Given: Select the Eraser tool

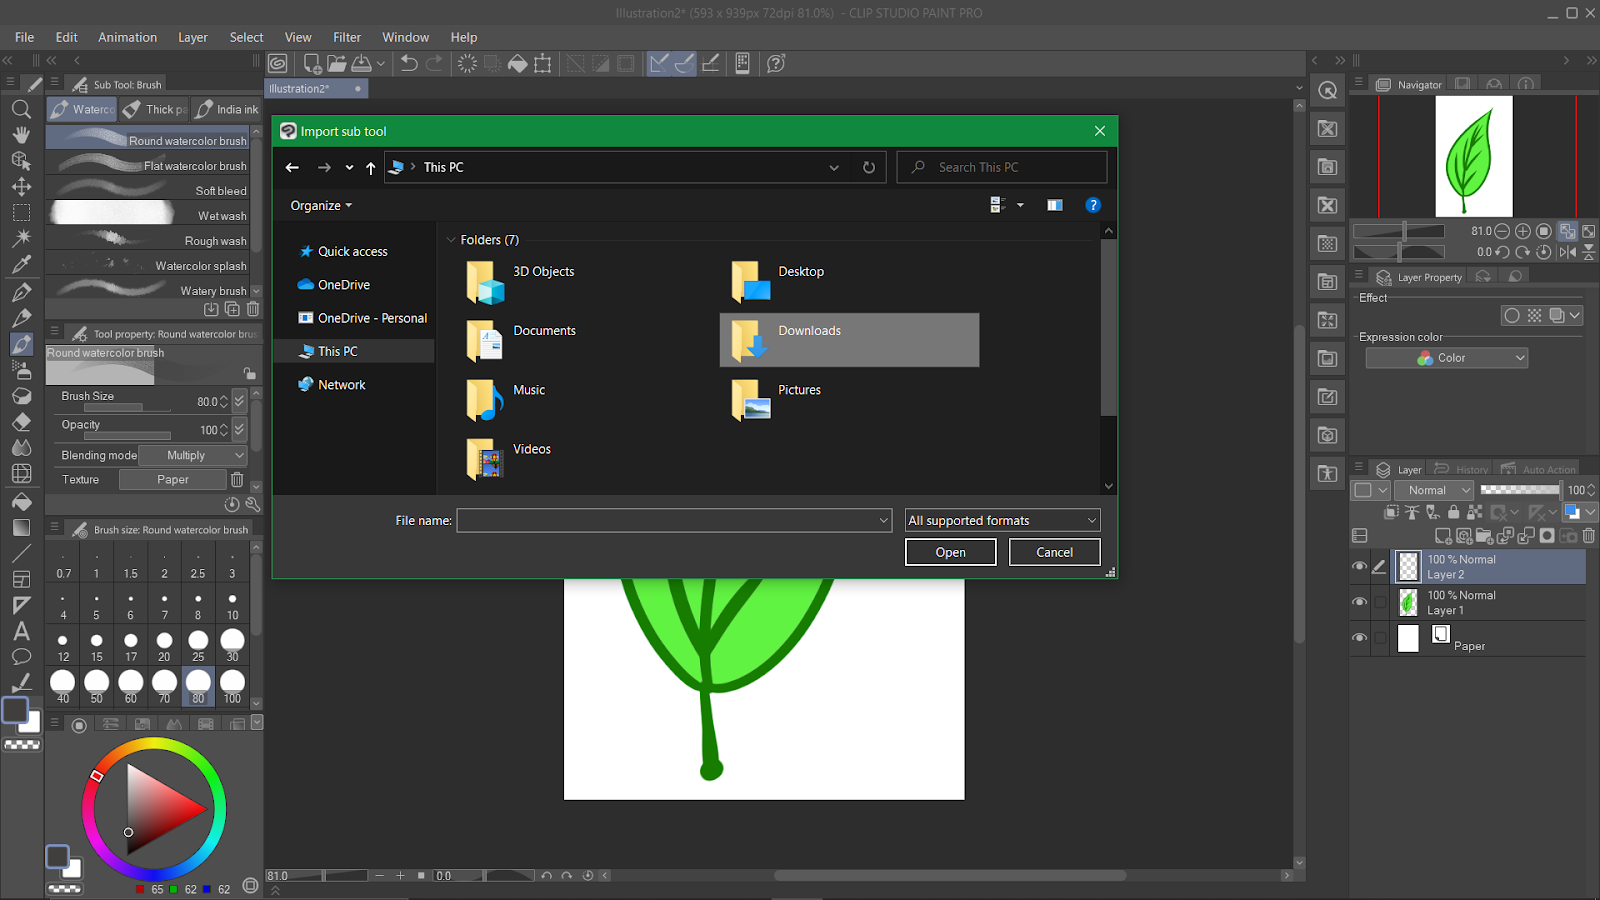Looking at the screenshot, I should [21, 422].
